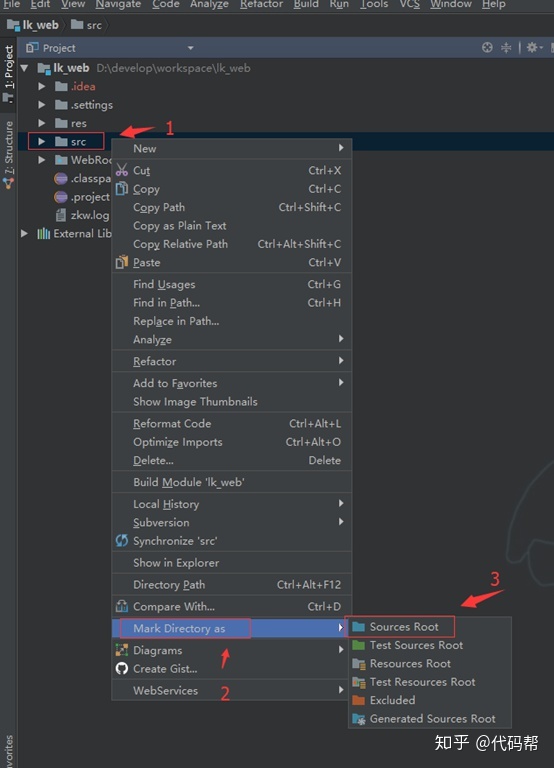Click the Resources Root folder icon
Screen dimensions: 554x768
click(359, 664)
